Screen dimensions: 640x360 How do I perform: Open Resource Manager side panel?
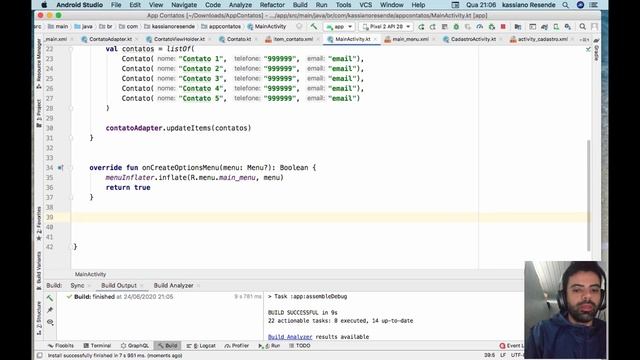point(39,64)
